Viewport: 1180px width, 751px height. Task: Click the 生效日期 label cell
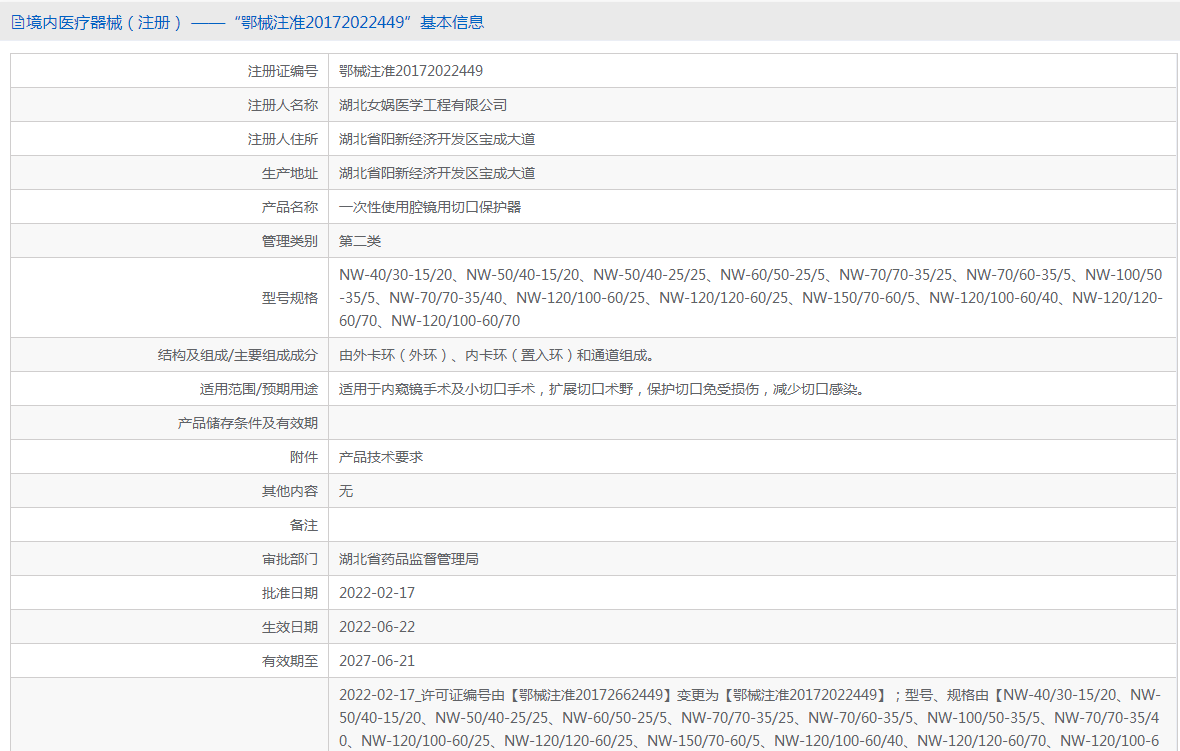[x=169, y=627]
